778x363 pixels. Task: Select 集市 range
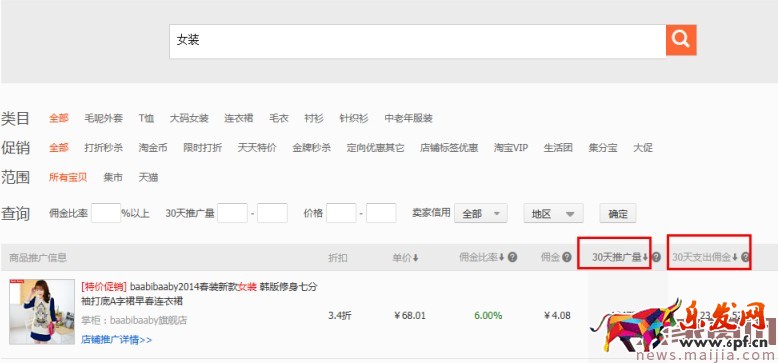113,177
